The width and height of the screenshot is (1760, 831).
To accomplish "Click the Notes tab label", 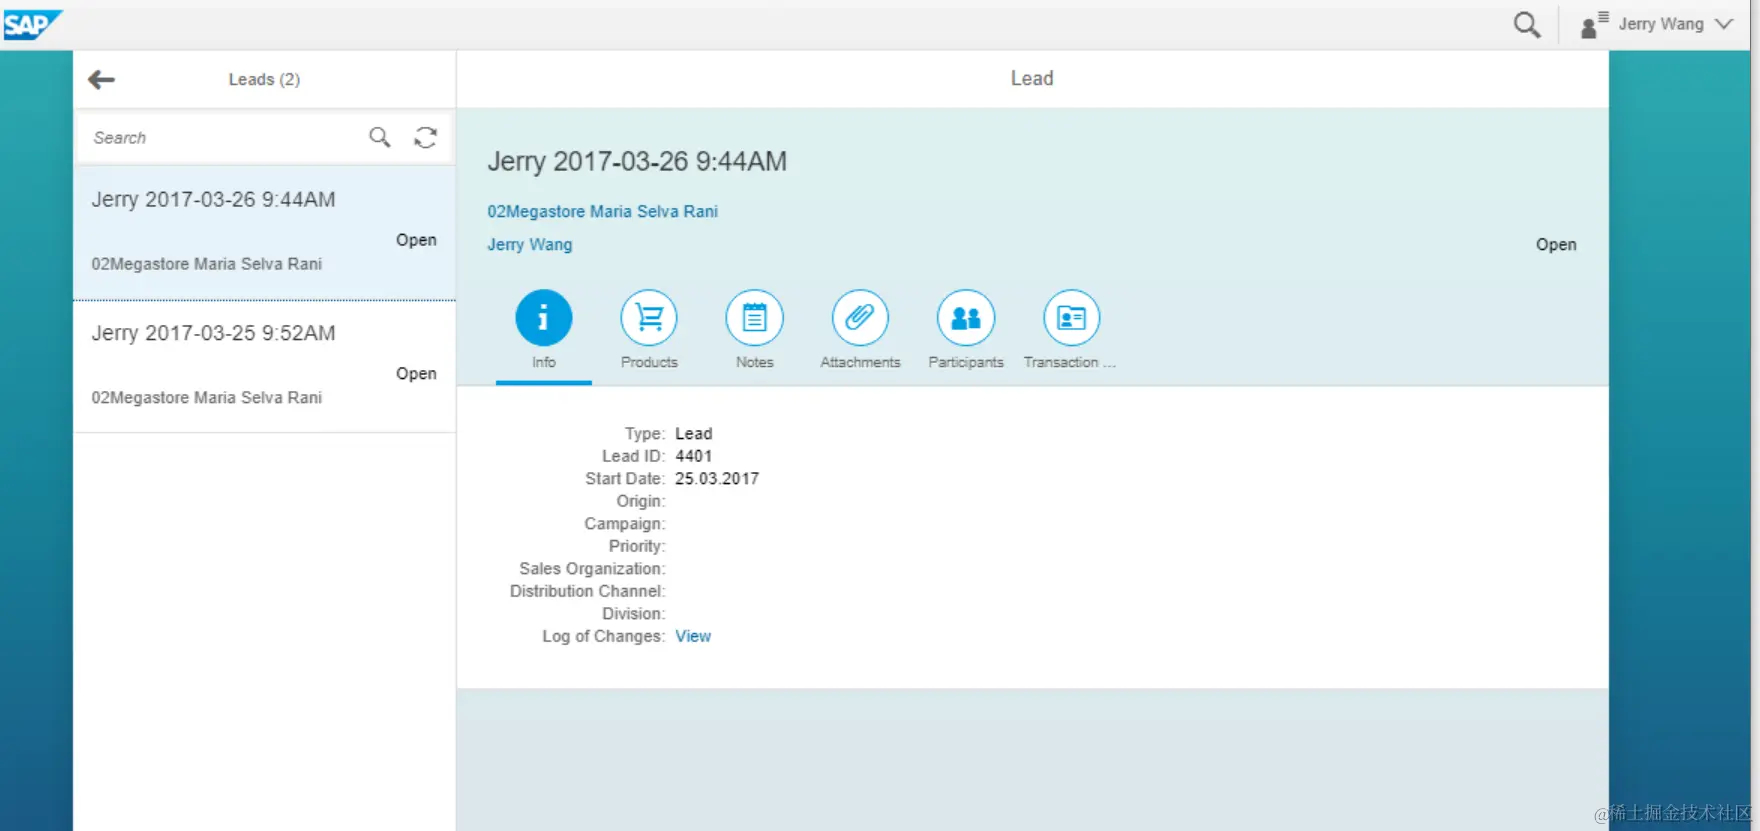I will [755, 363].
